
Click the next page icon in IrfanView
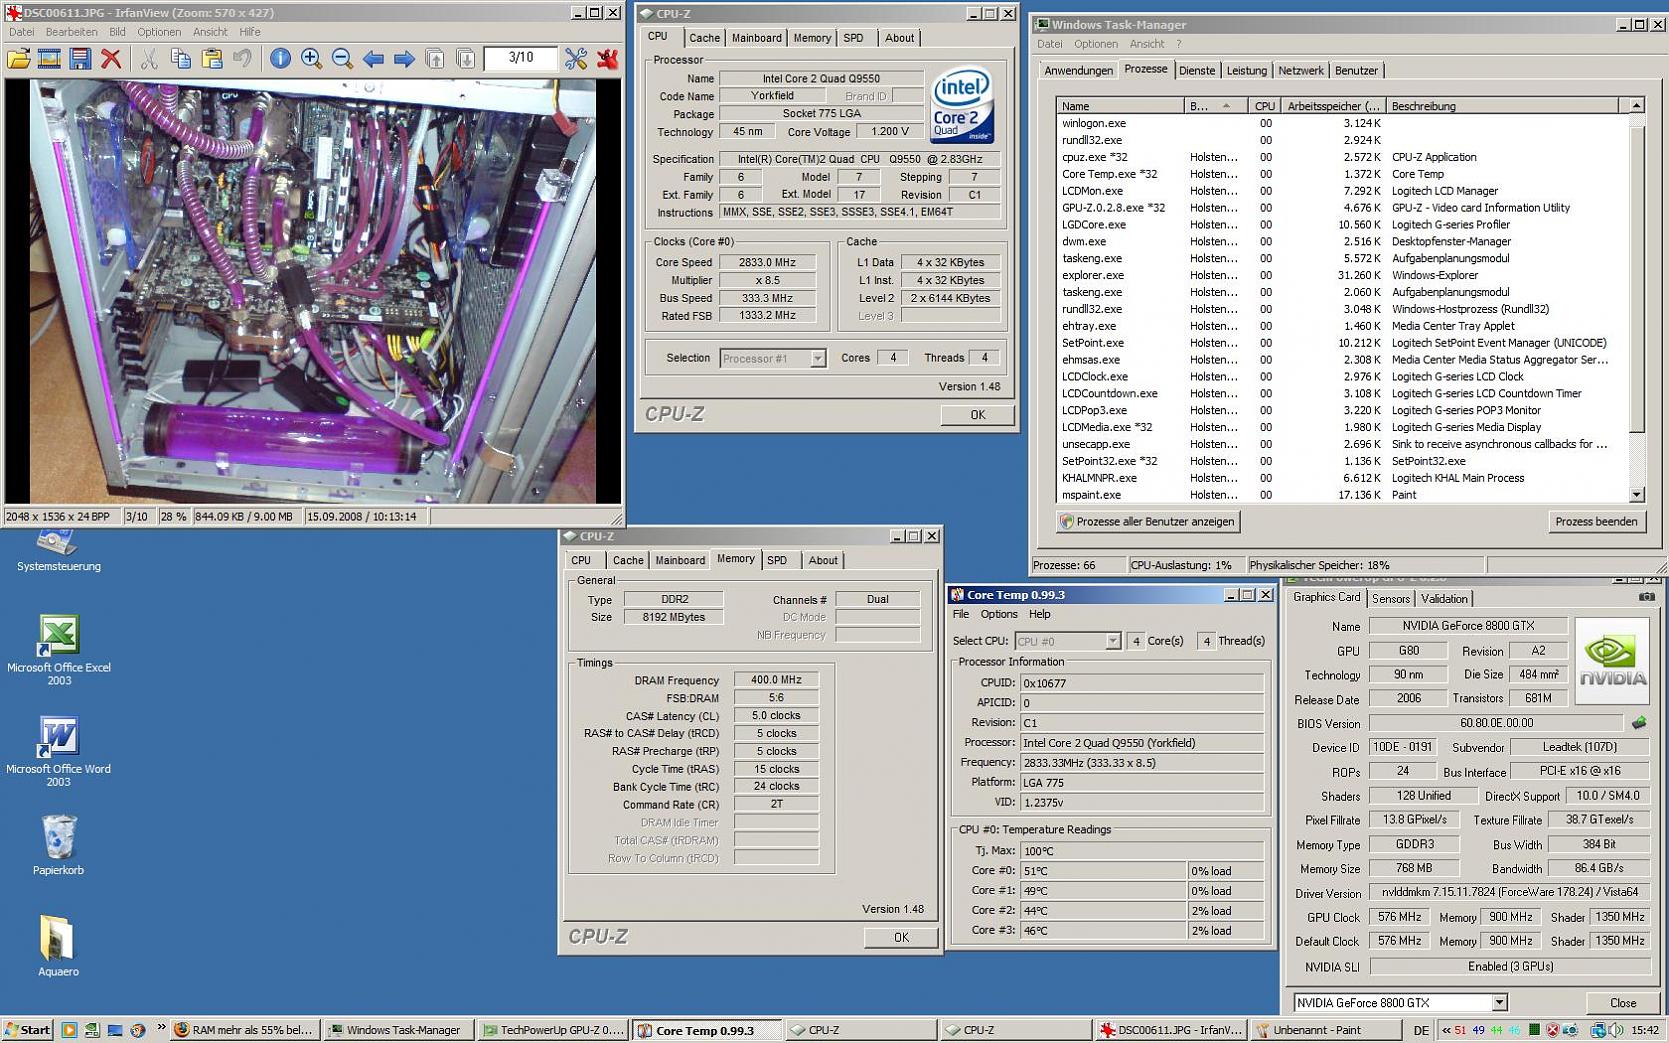click(466, 59)
